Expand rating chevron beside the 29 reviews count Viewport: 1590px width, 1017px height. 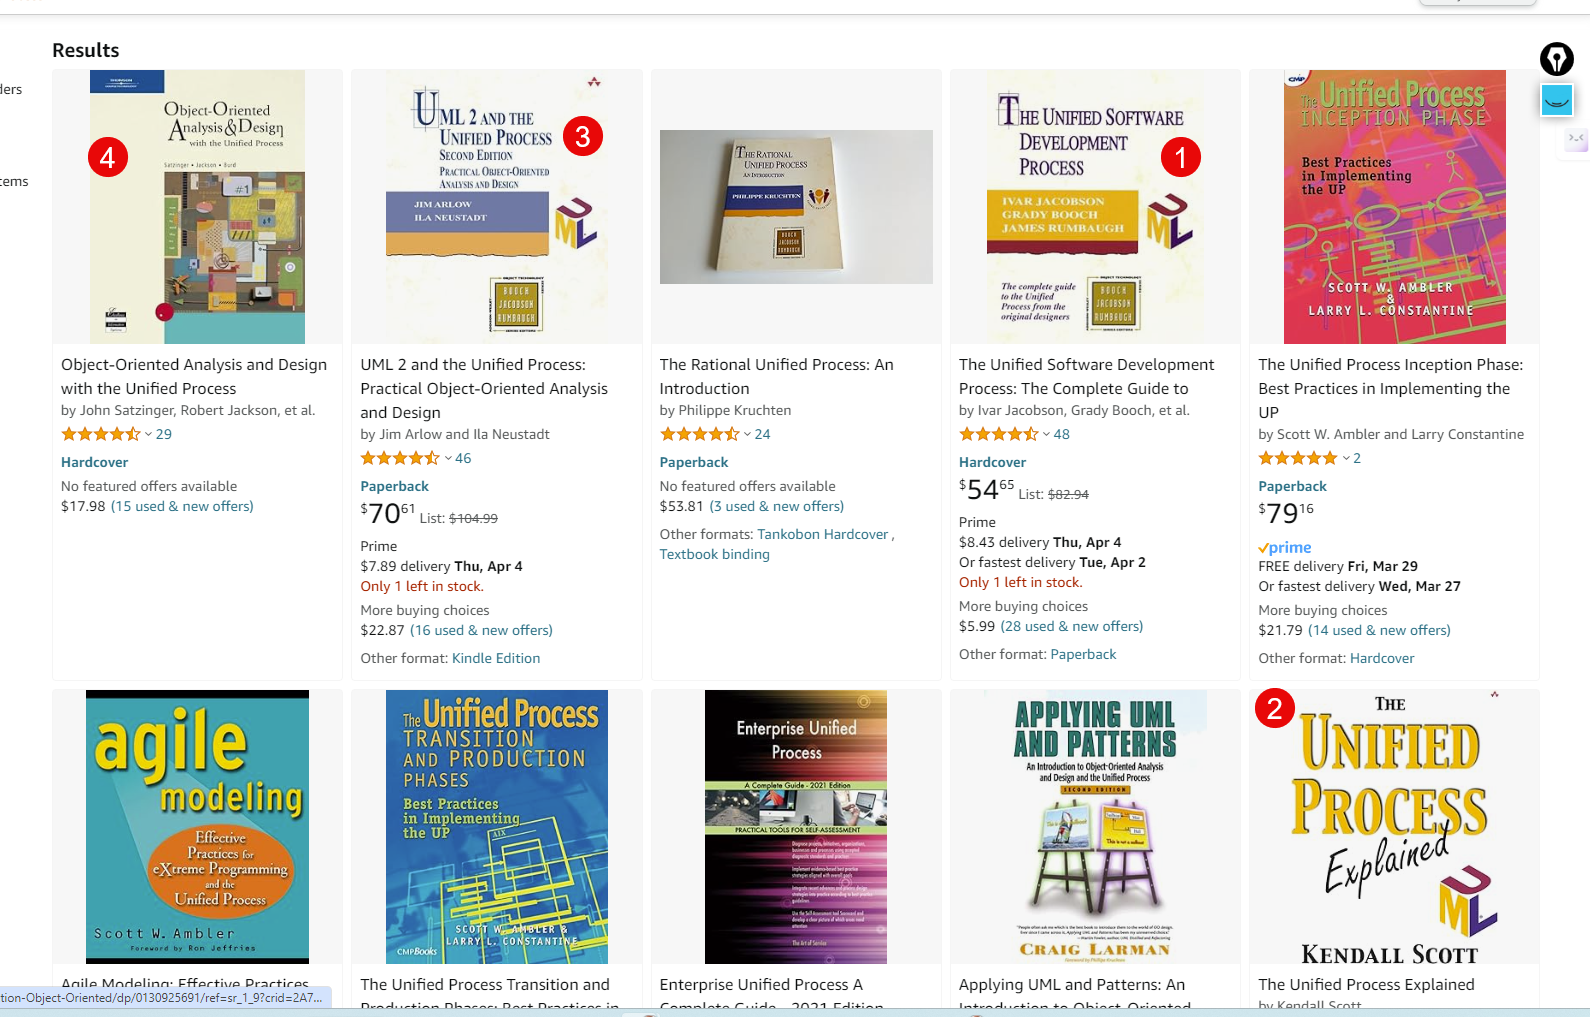148,434
